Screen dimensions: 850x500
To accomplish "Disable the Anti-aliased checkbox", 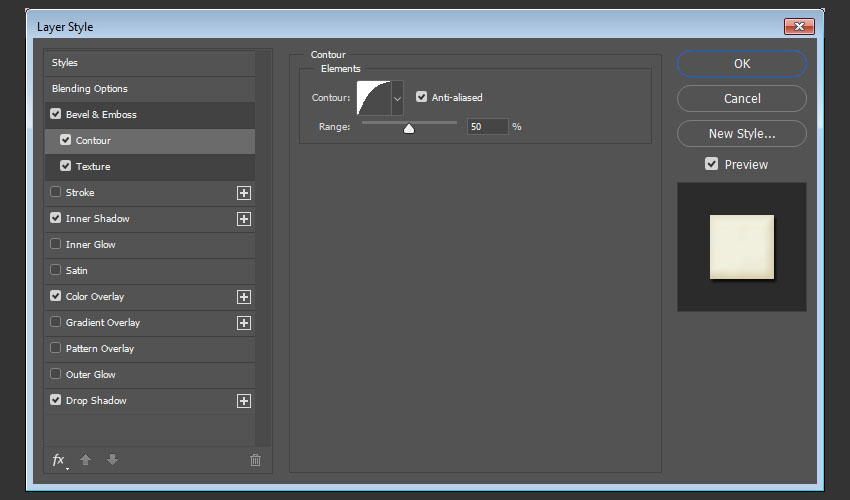I will click(422, 98).
